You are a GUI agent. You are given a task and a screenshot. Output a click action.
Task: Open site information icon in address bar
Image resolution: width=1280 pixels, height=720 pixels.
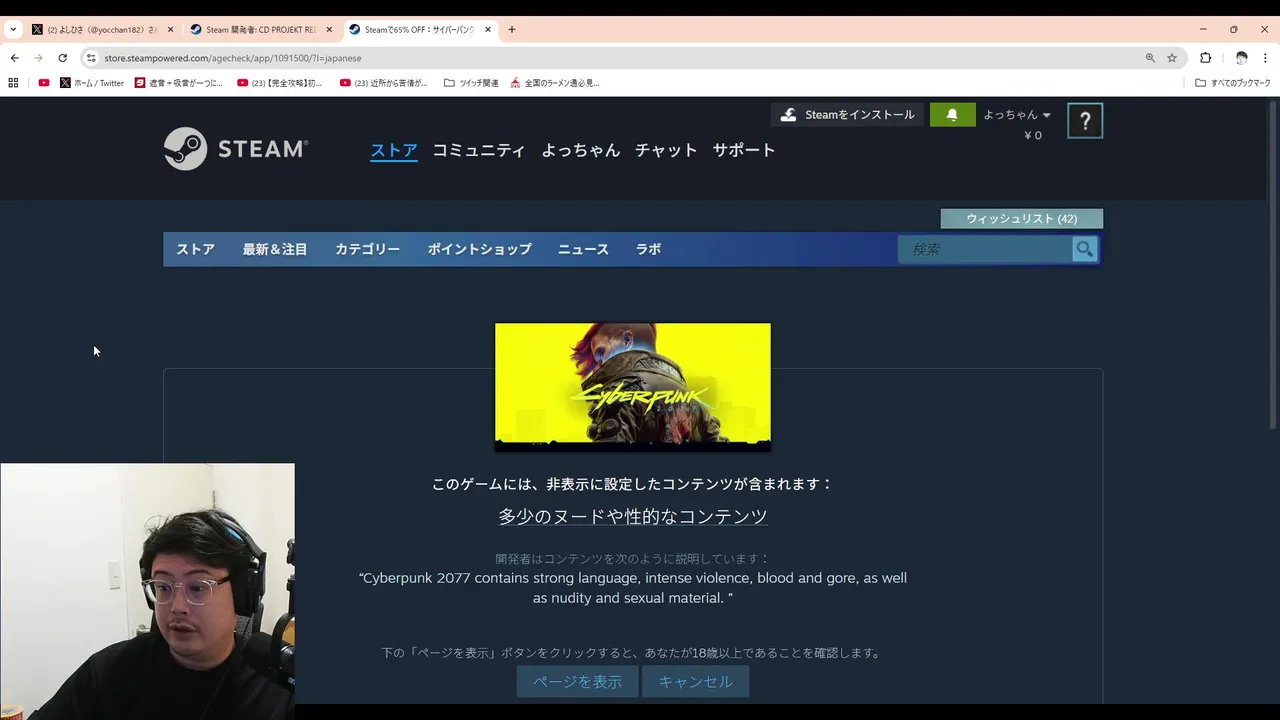91,58
